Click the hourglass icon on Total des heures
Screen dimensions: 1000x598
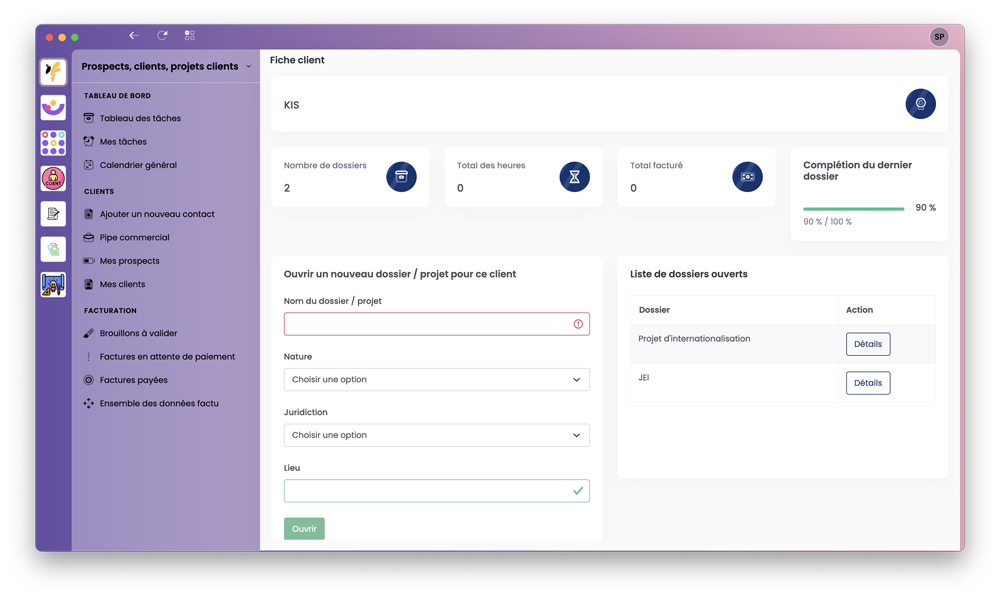[574, 177]
